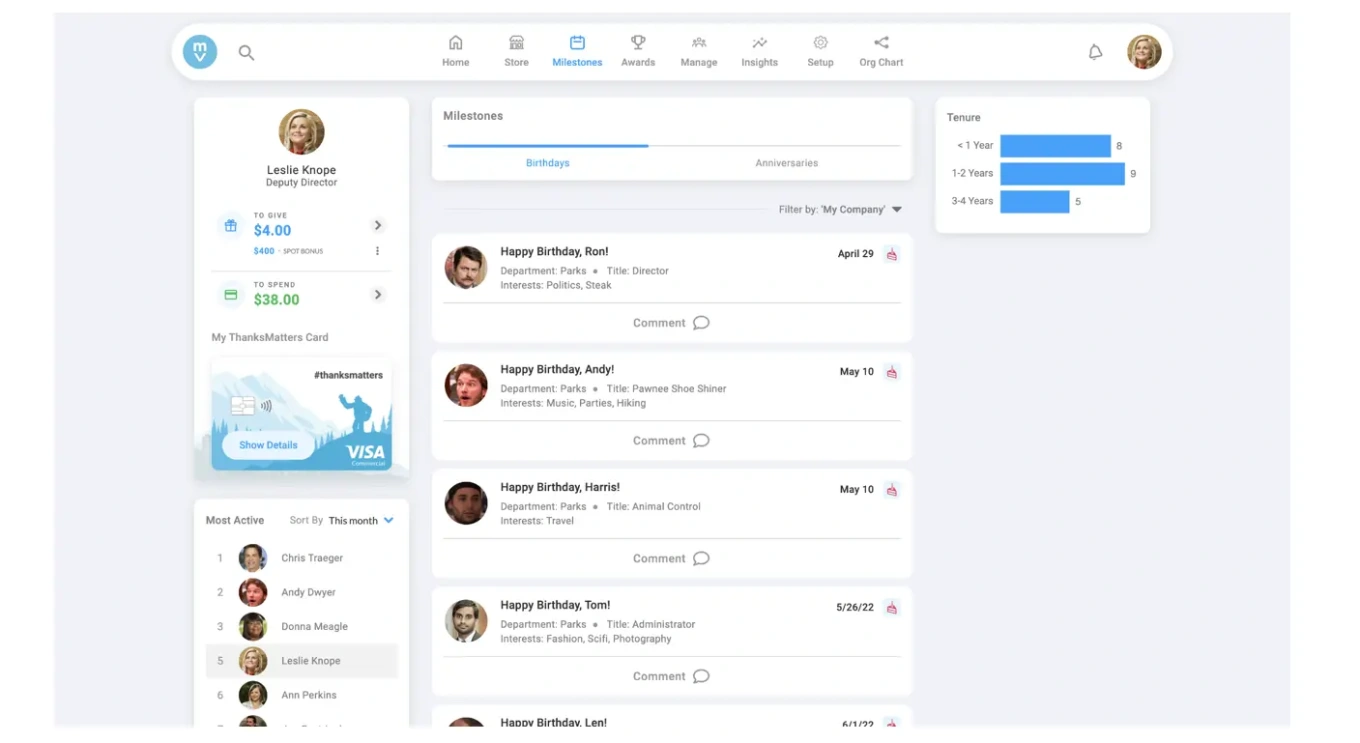Open the spot bonus three-dot menu
This screenshot has height=743, width=1360.
click(377, 251)
